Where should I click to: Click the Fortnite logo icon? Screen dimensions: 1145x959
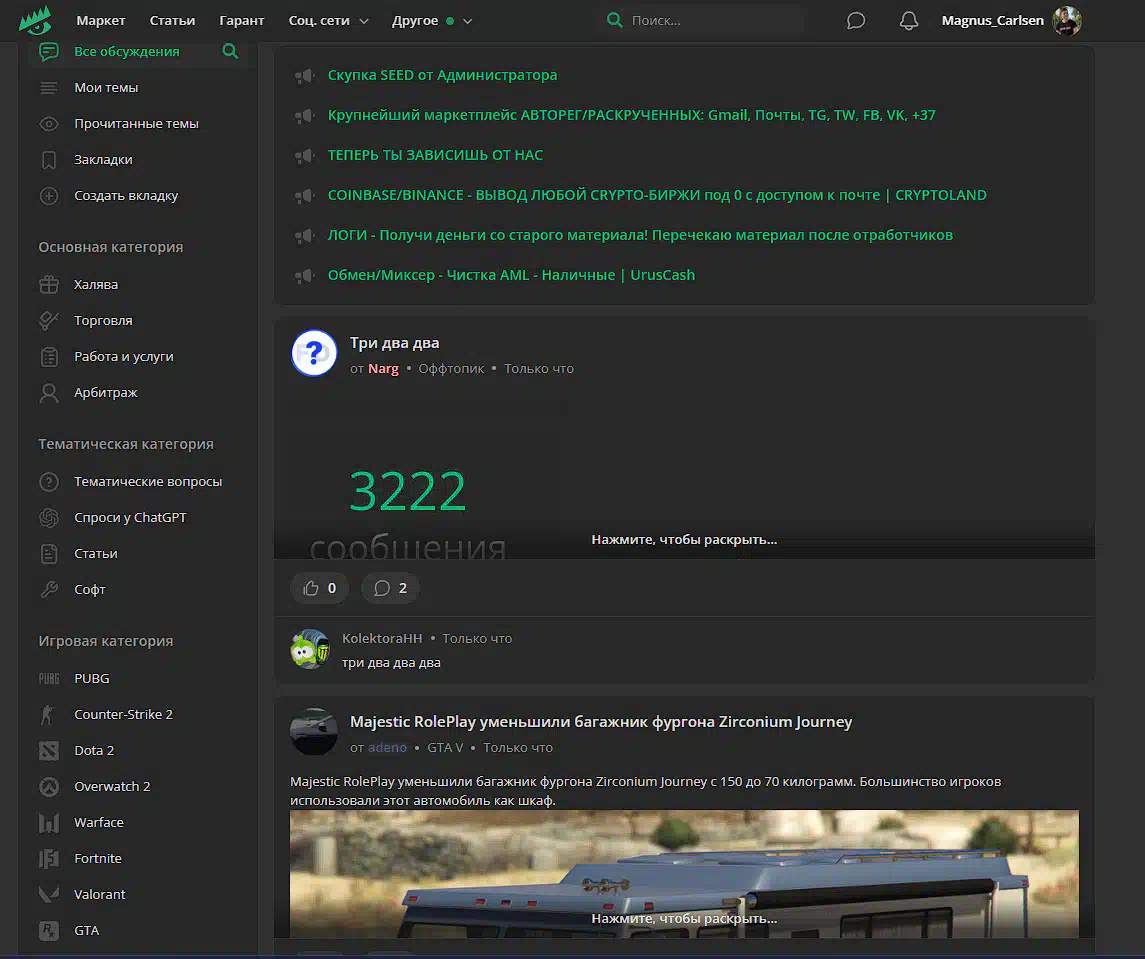click(49, 858)
